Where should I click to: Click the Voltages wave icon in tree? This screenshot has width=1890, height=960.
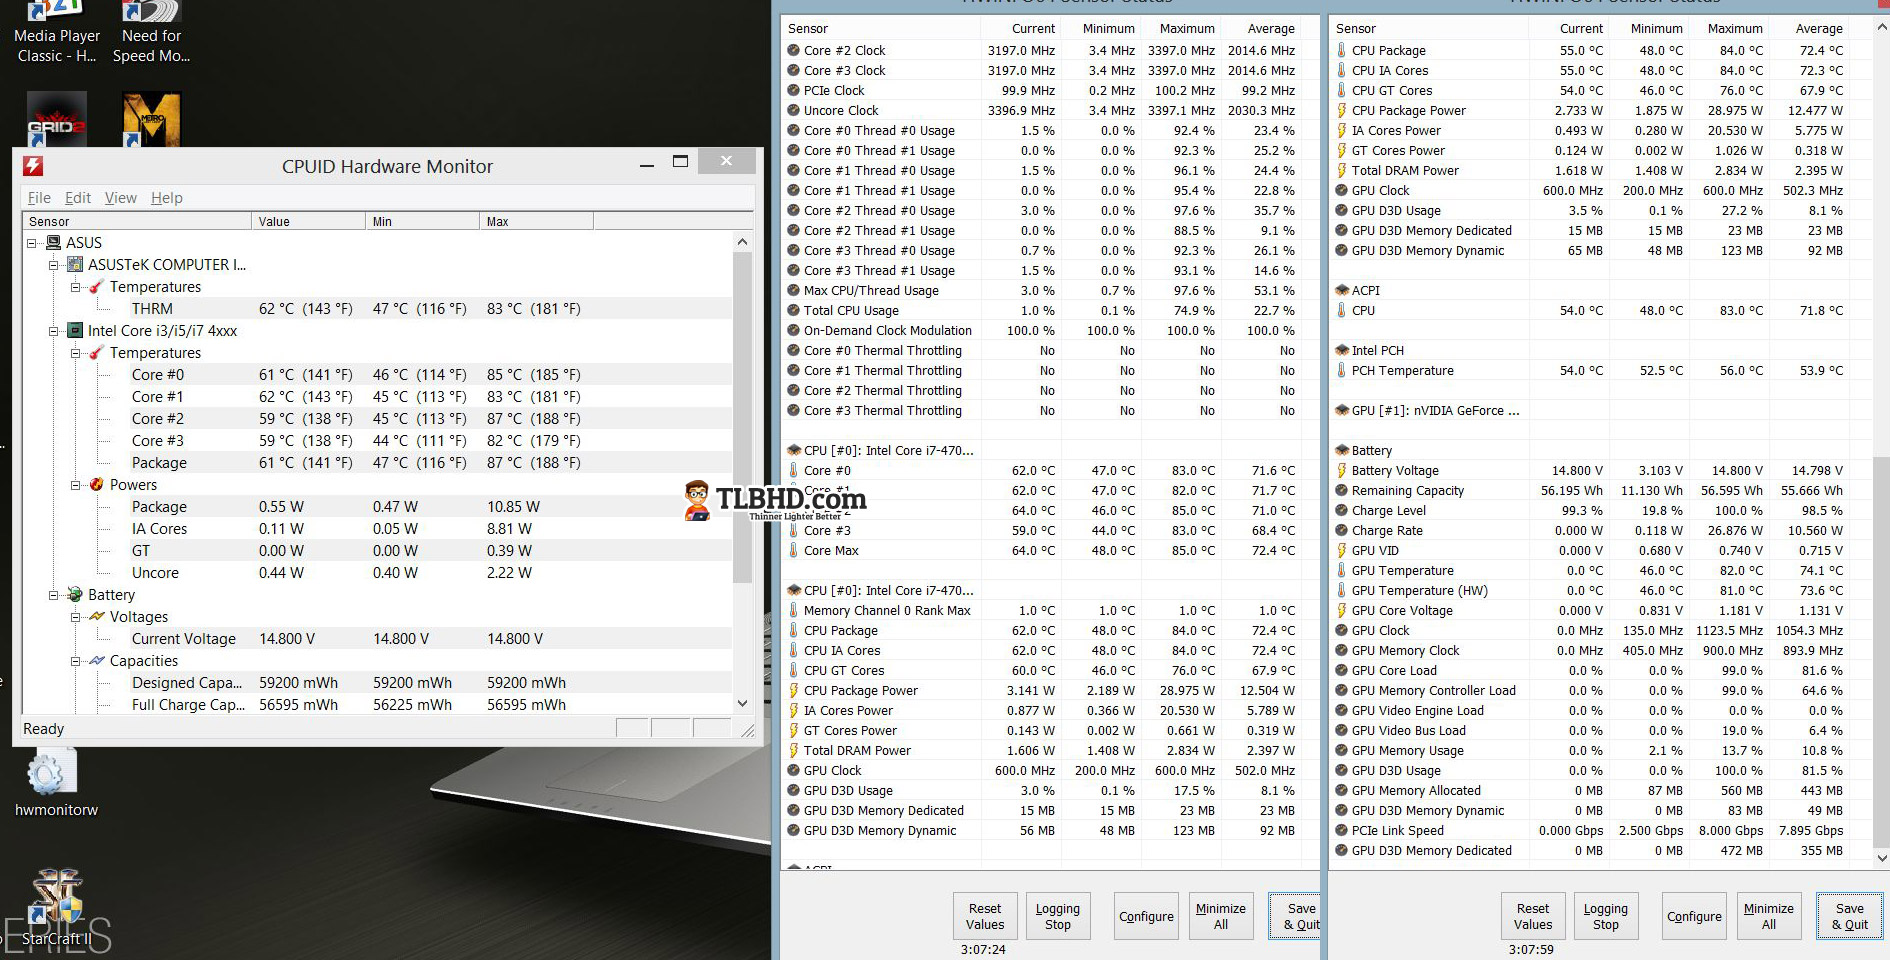click(97, 617)
